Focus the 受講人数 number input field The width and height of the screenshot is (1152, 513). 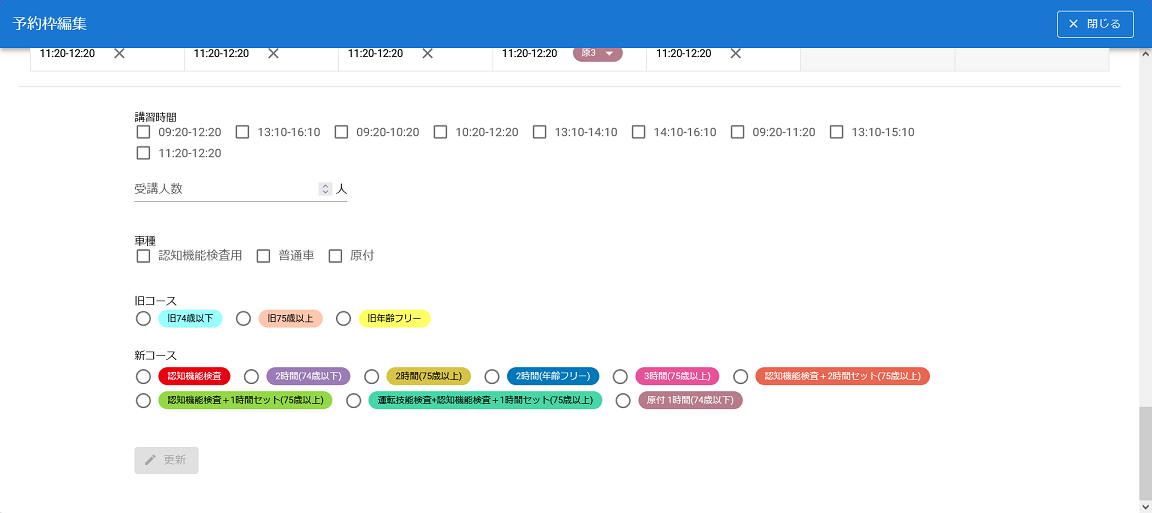pyautogui.click(x=225, y=189)
